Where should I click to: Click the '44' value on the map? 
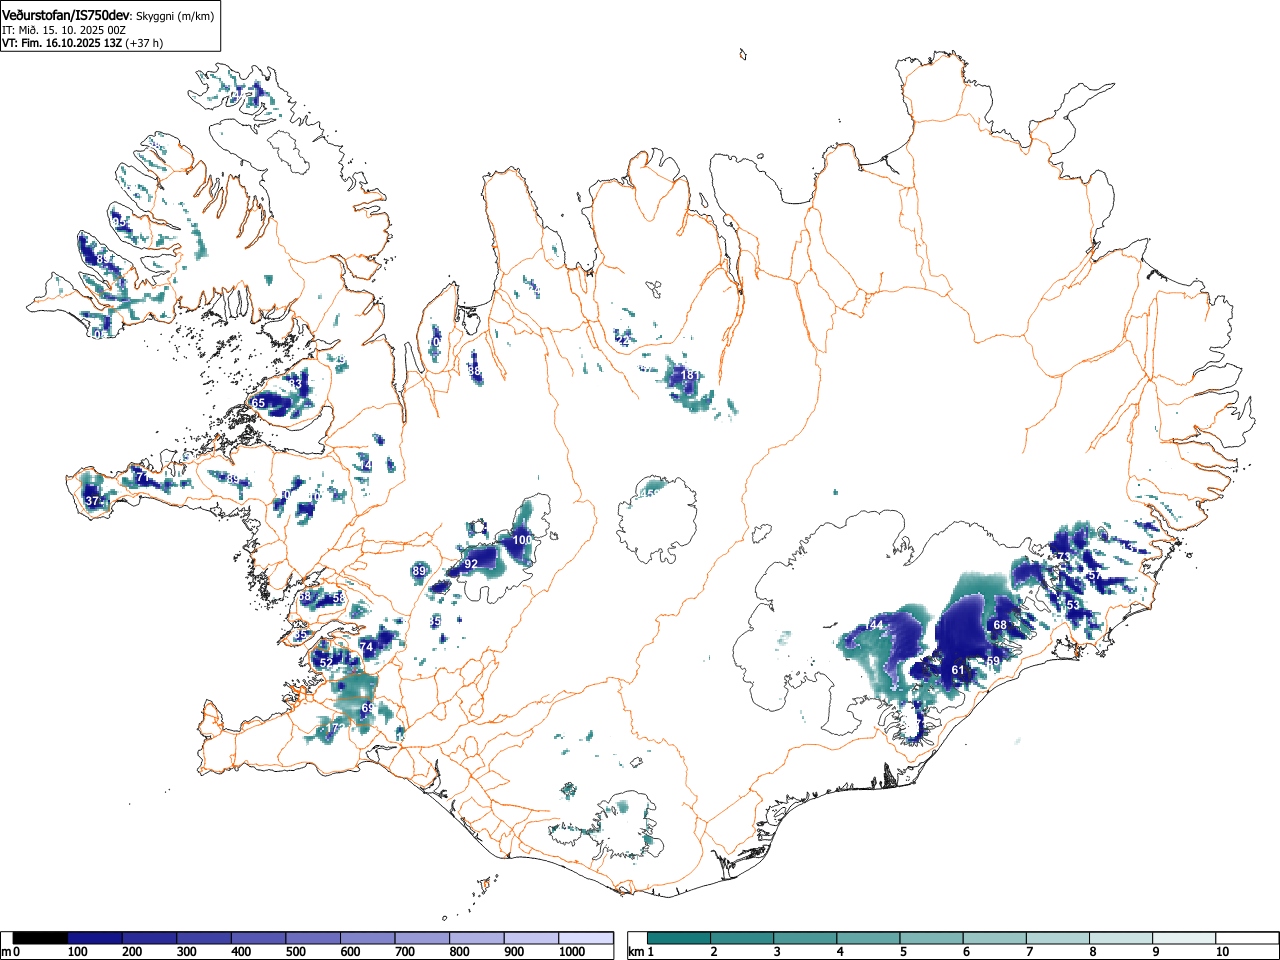pyautogui.click(x=877, y=625)
